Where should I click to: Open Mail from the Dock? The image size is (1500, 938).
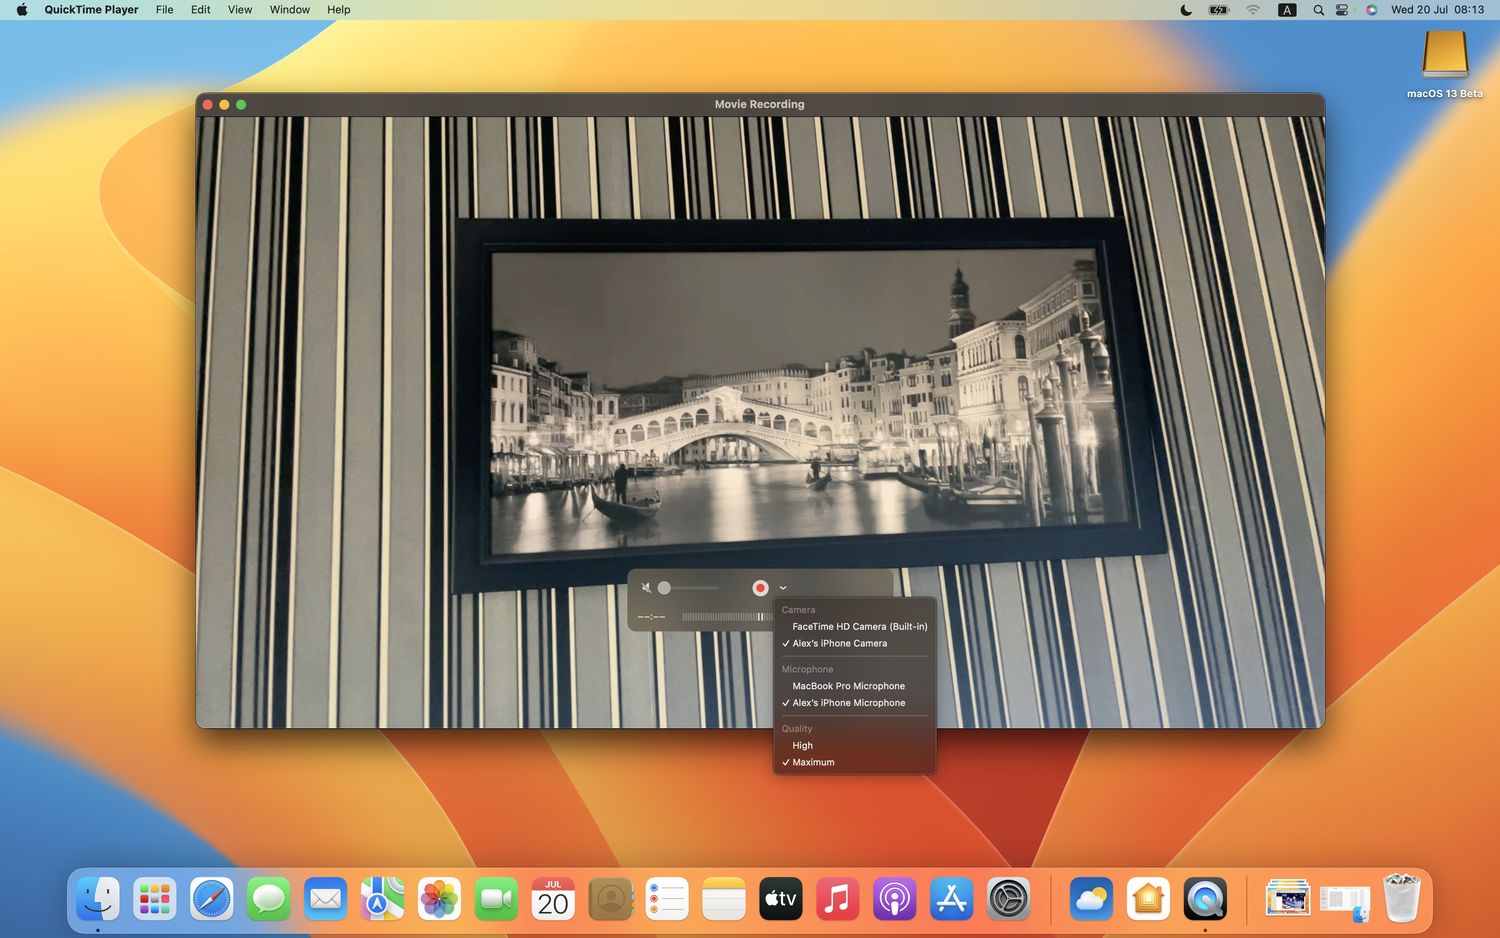(x=326, y=899)
